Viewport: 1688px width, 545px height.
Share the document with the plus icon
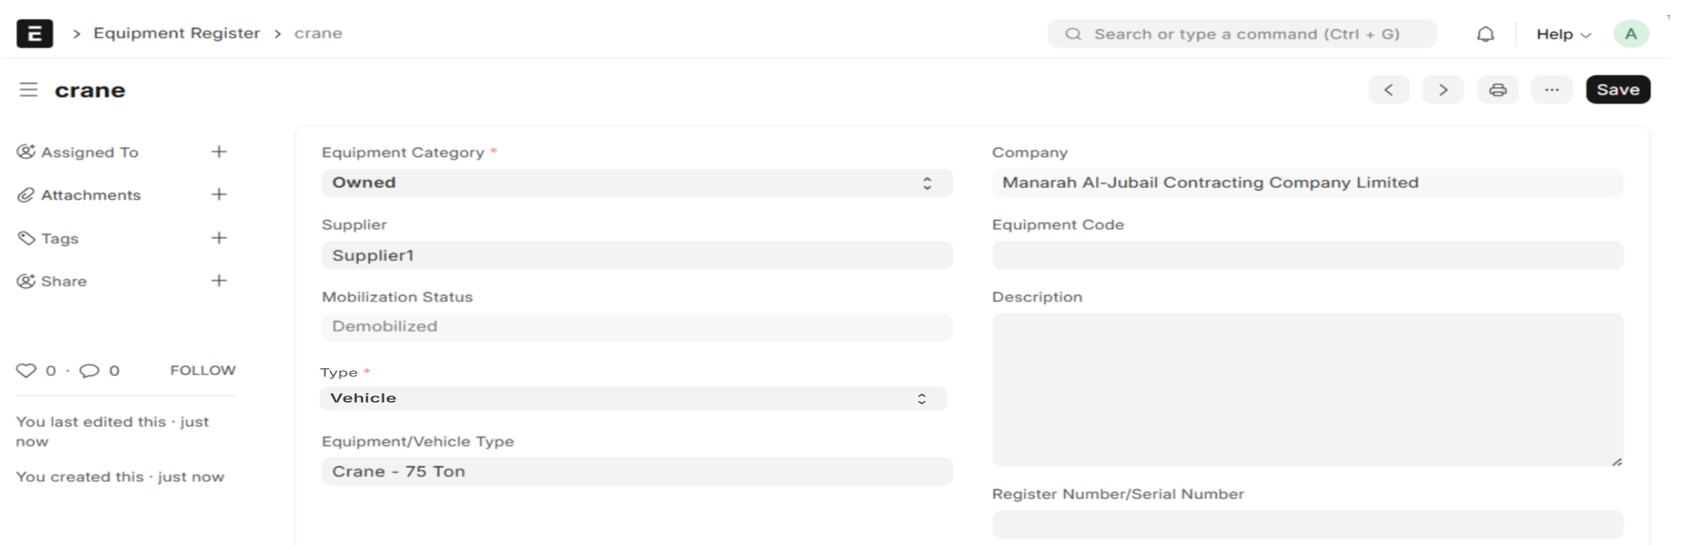pos(219,281)
